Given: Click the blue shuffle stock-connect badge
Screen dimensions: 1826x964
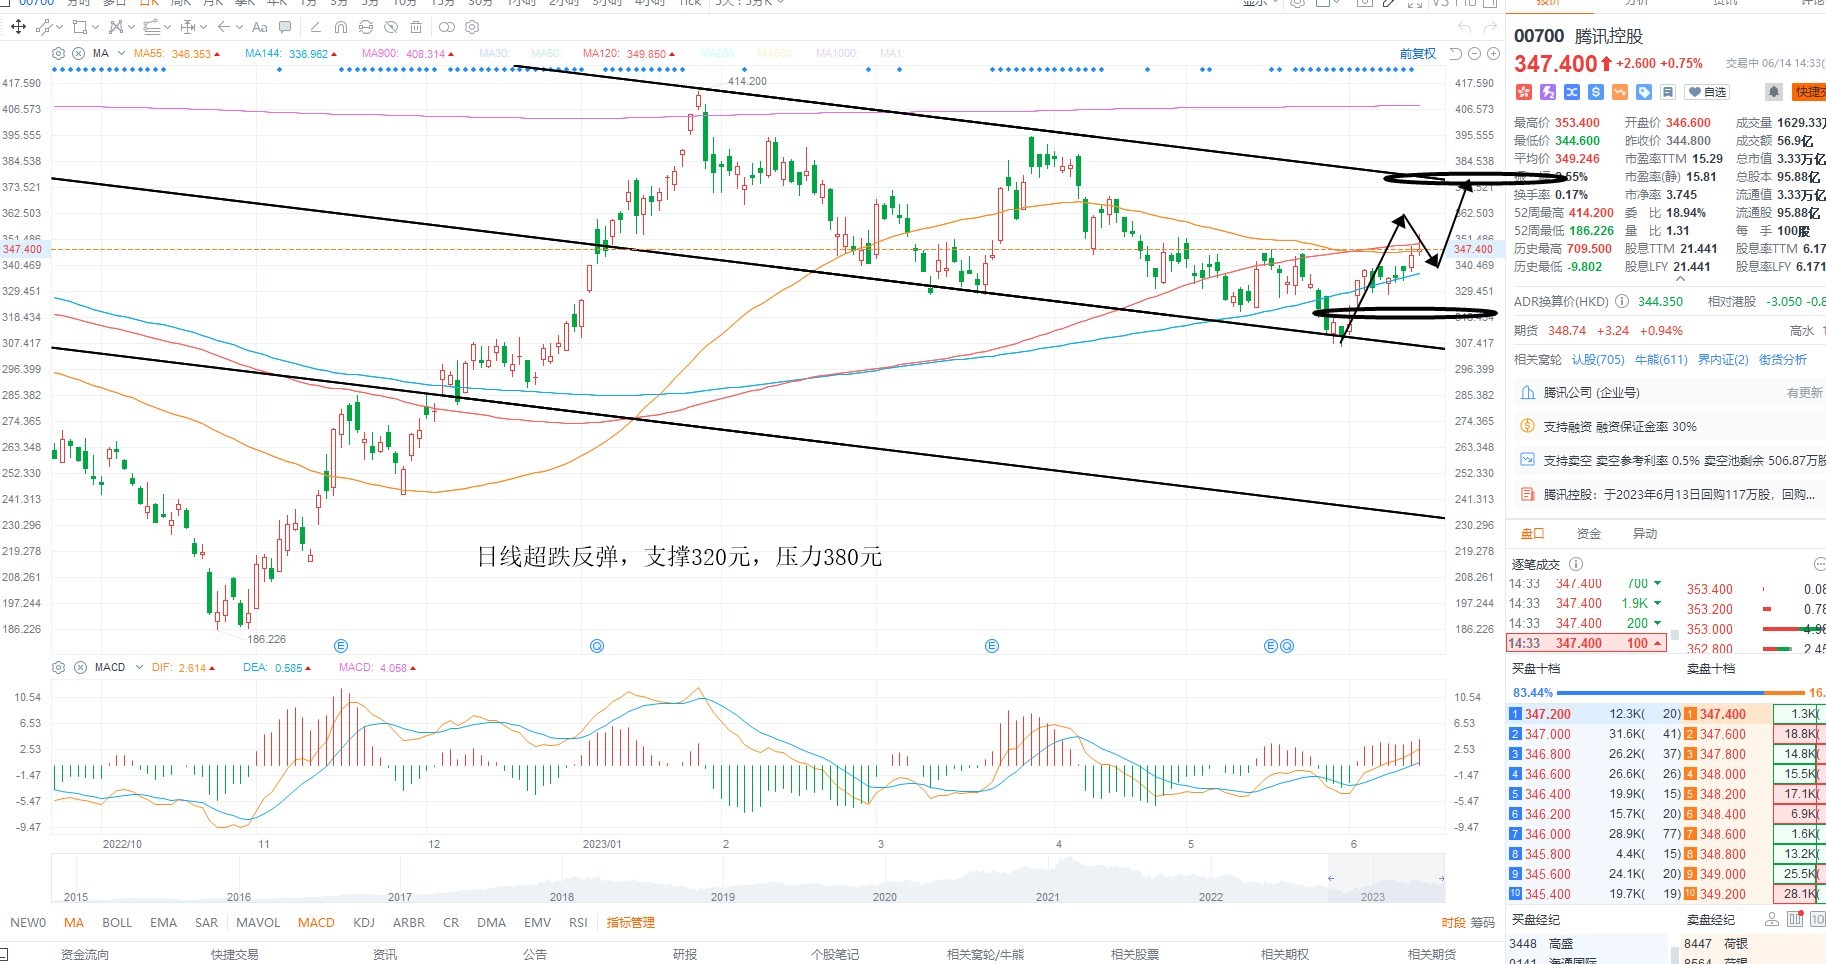Looking at the screenshot, I should click(1572, 92).
